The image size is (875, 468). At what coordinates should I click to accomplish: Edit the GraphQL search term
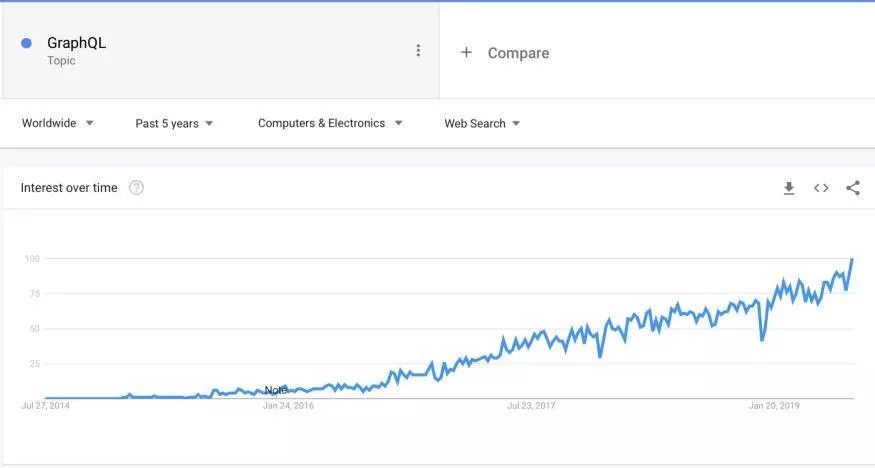click(76, 43)
